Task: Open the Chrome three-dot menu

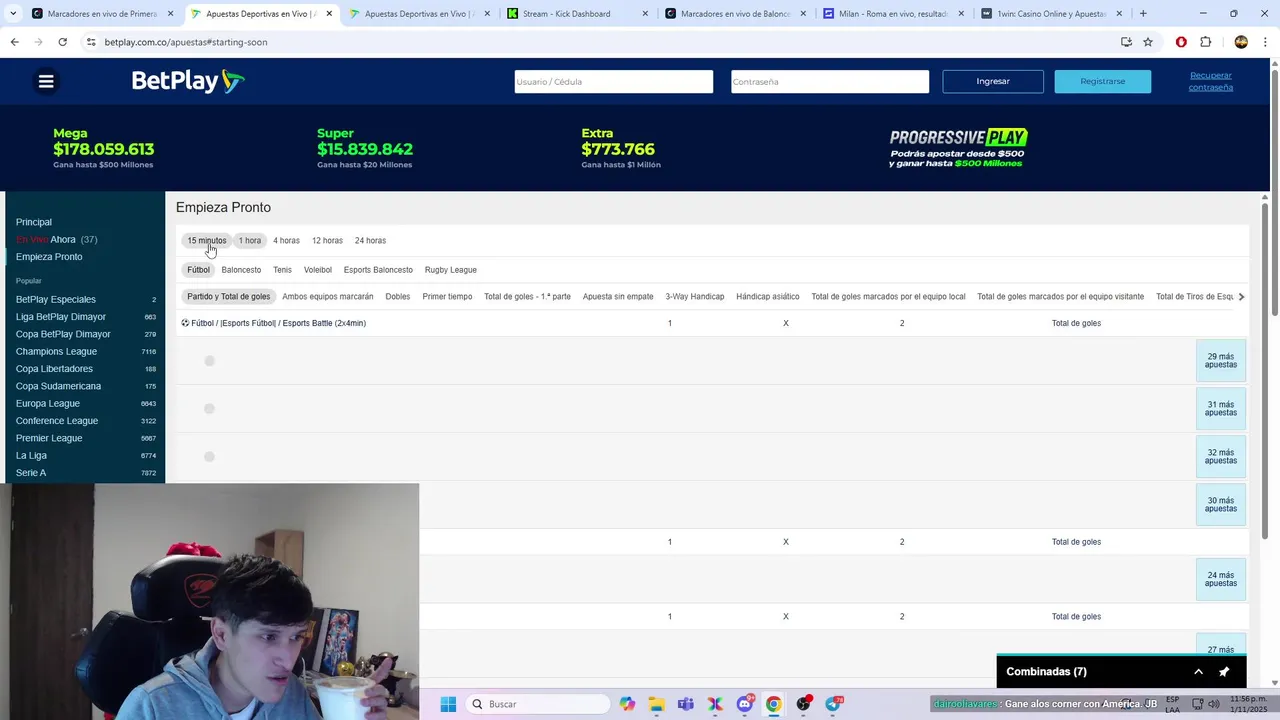Action: [x=1265, y=42]
